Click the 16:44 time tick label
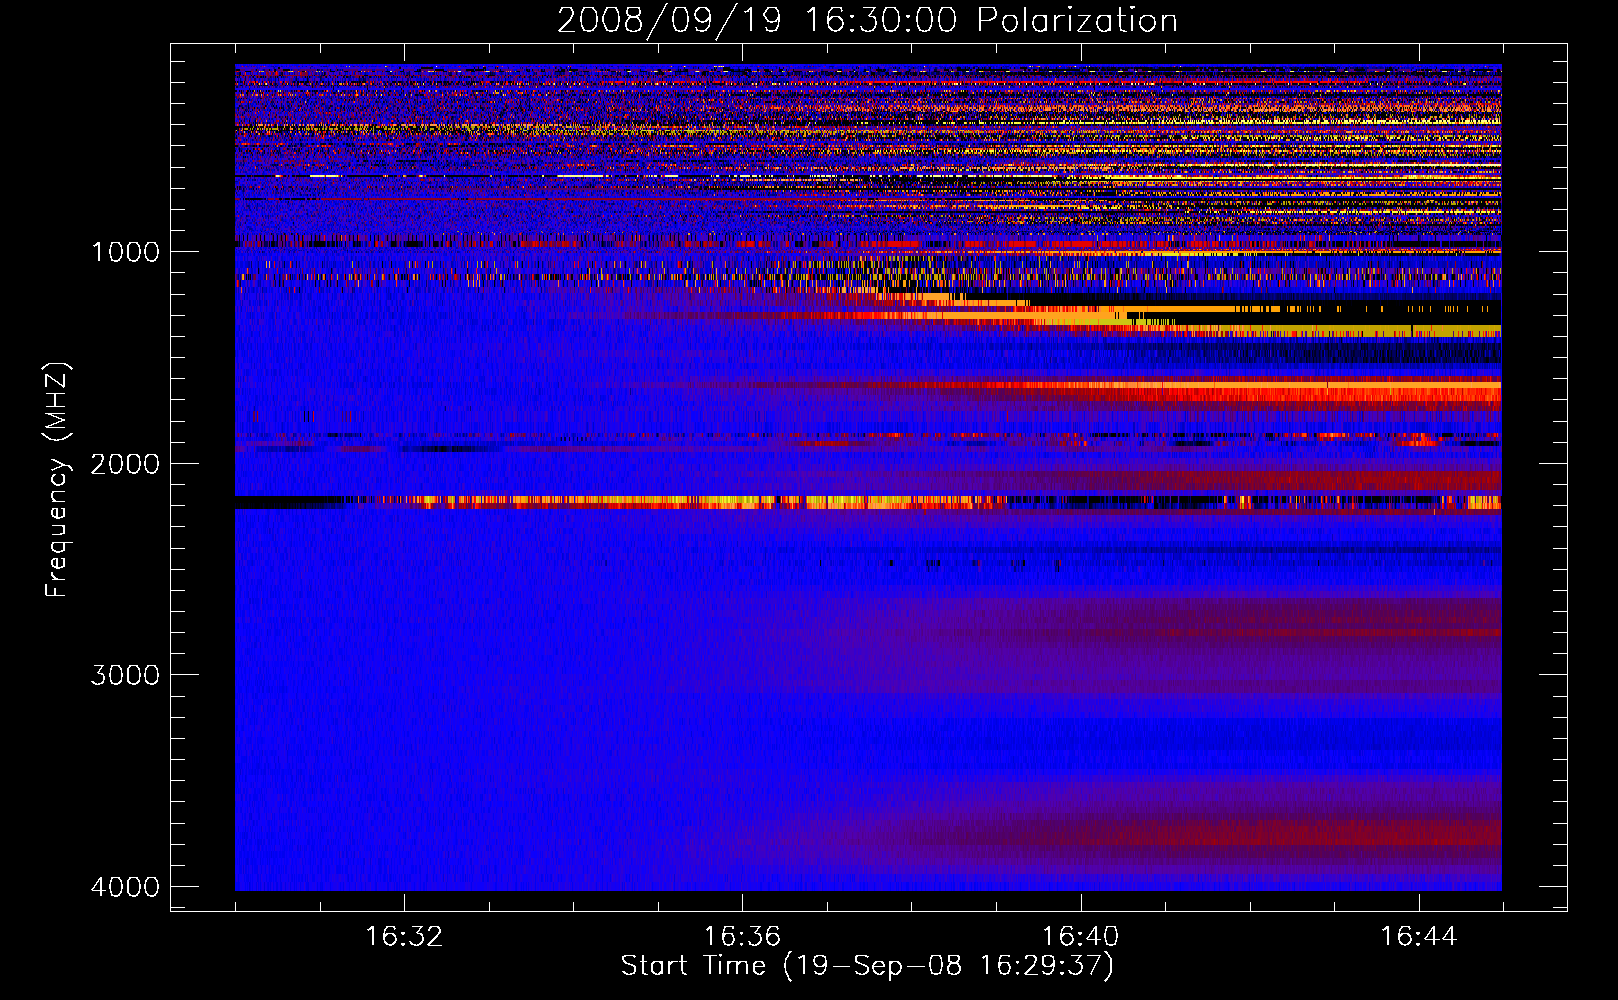 point(1419,937)
